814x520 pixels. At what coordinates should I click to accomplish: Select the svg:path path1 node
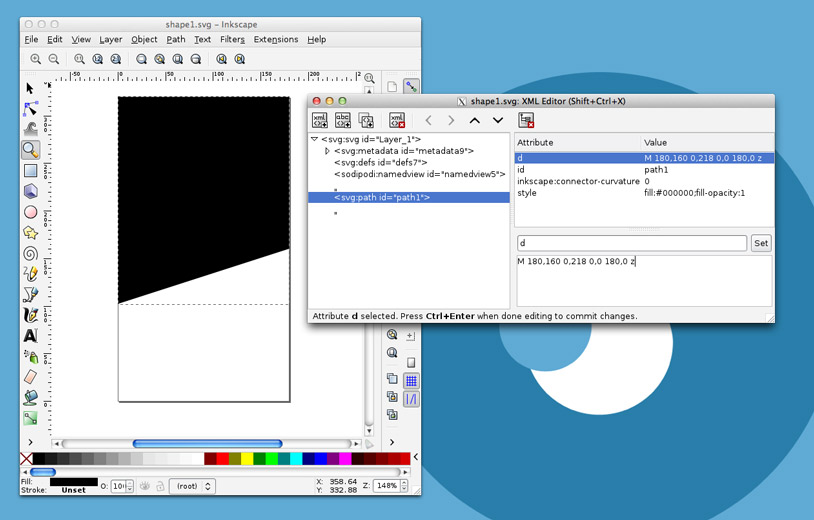point(409,197)
